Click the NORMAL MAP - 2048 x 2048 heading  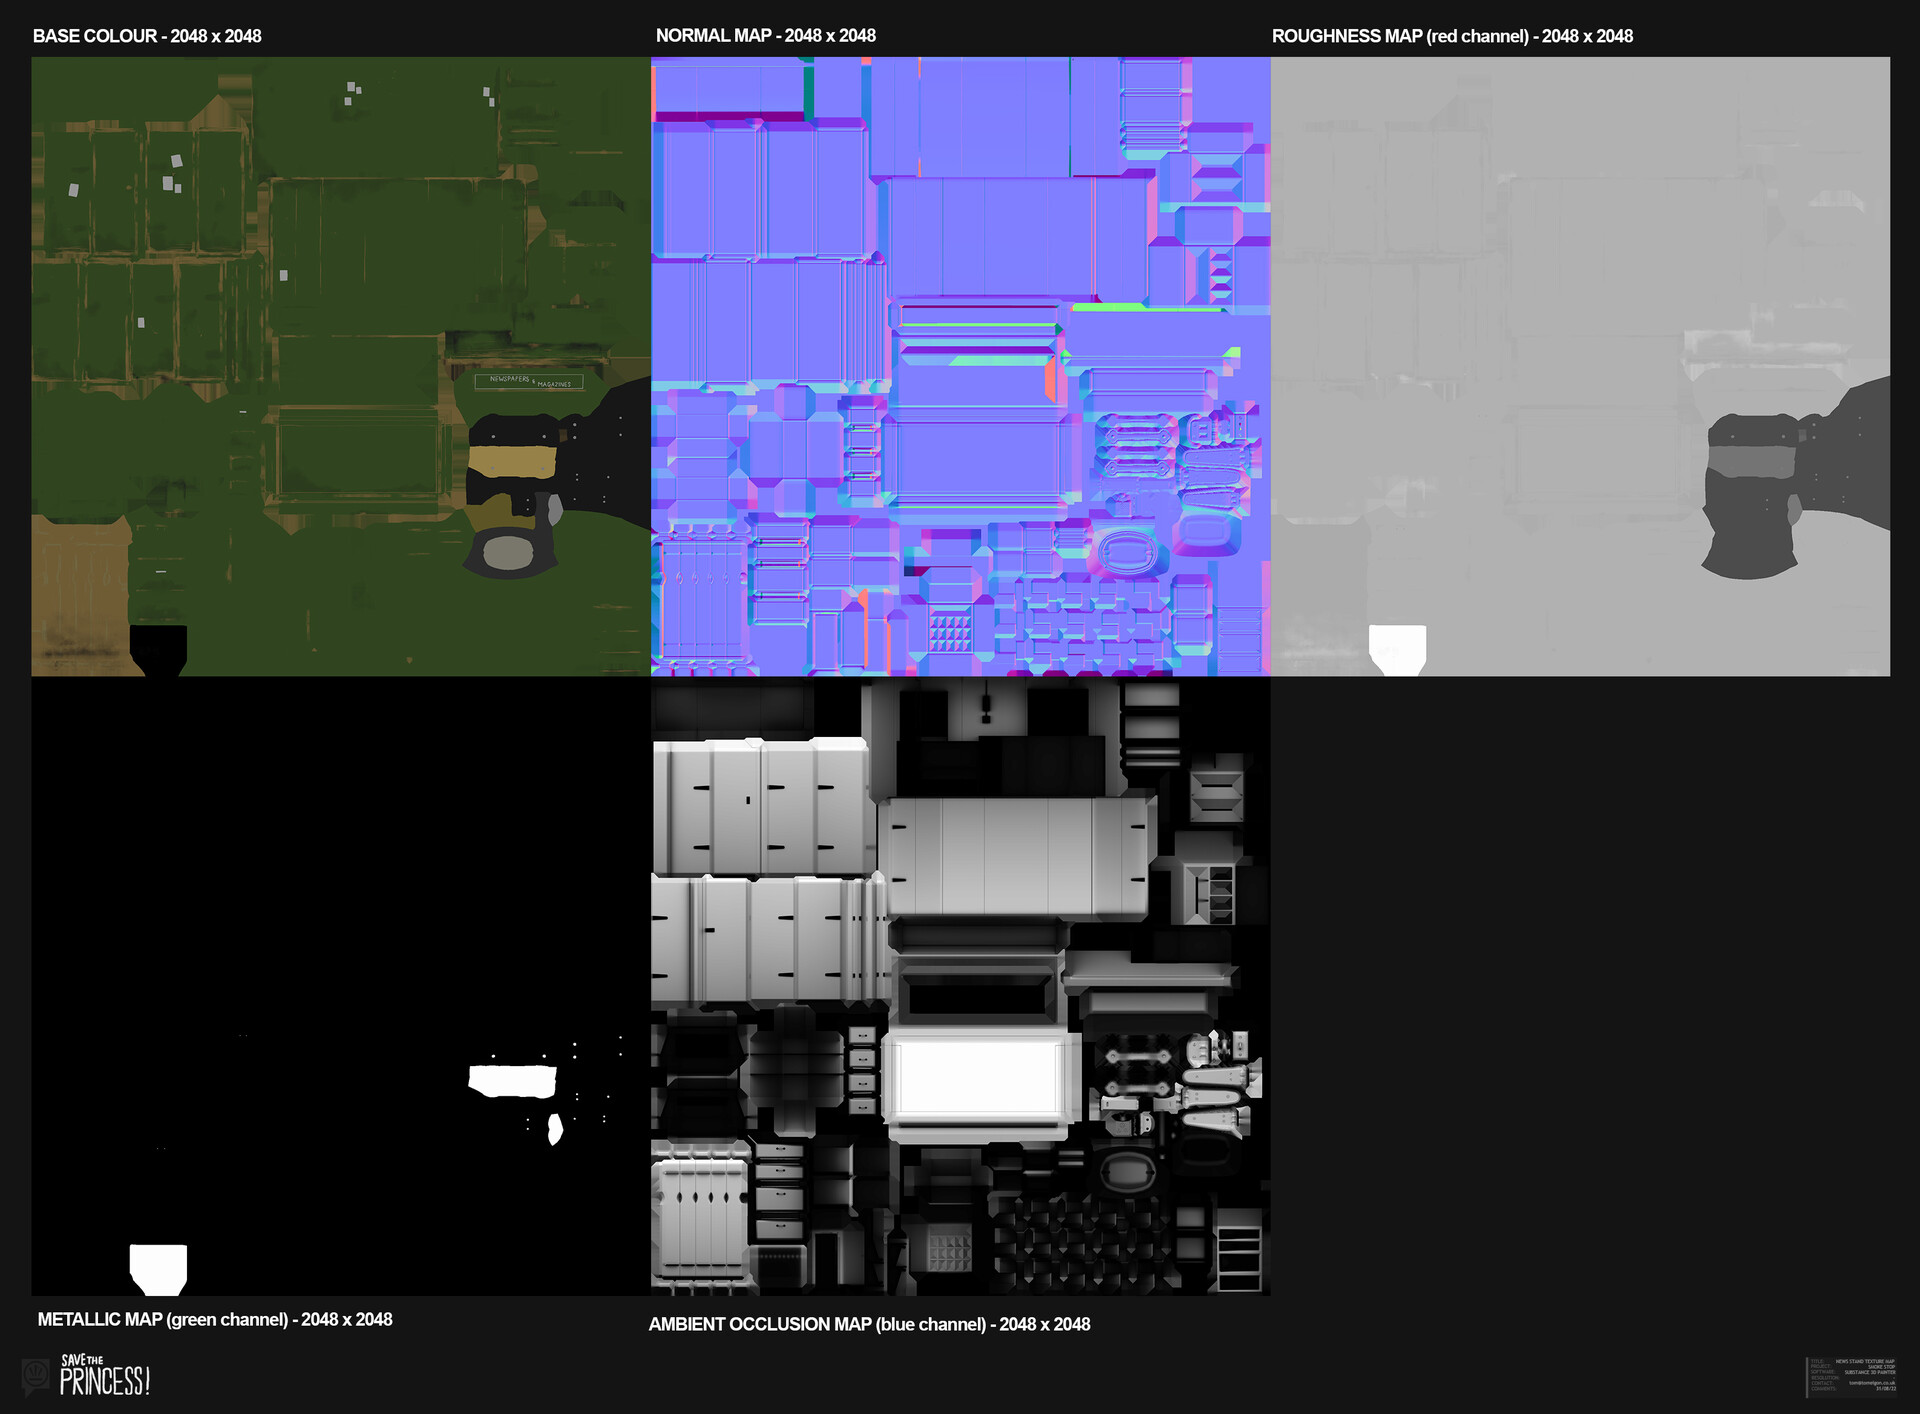point(765,36)
